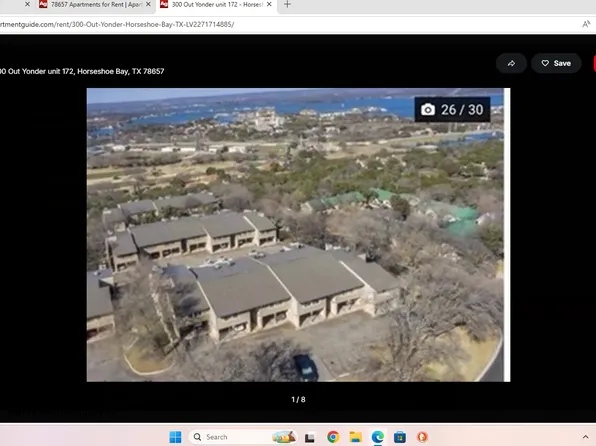This screenshot has height=446, width=596.
Task: Click the address bar URL
Action: coord(117,24)
